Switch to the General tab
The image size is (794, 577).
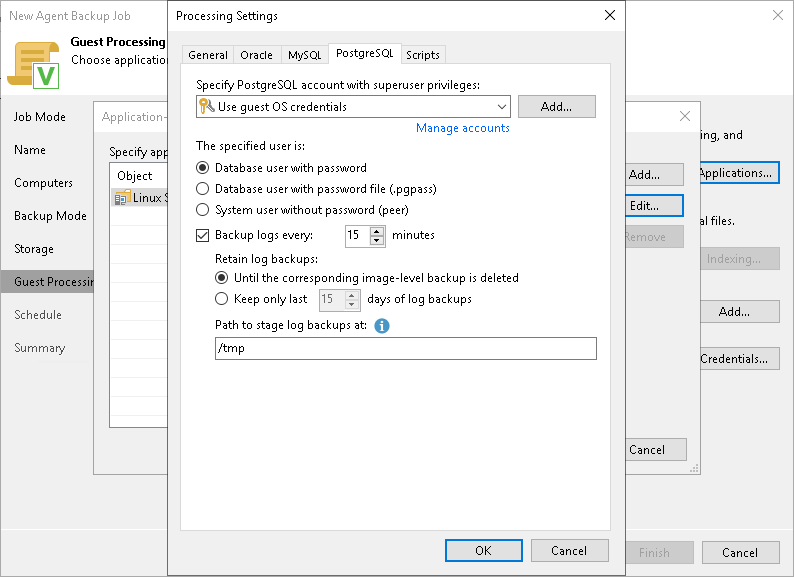tap(208, 55)
